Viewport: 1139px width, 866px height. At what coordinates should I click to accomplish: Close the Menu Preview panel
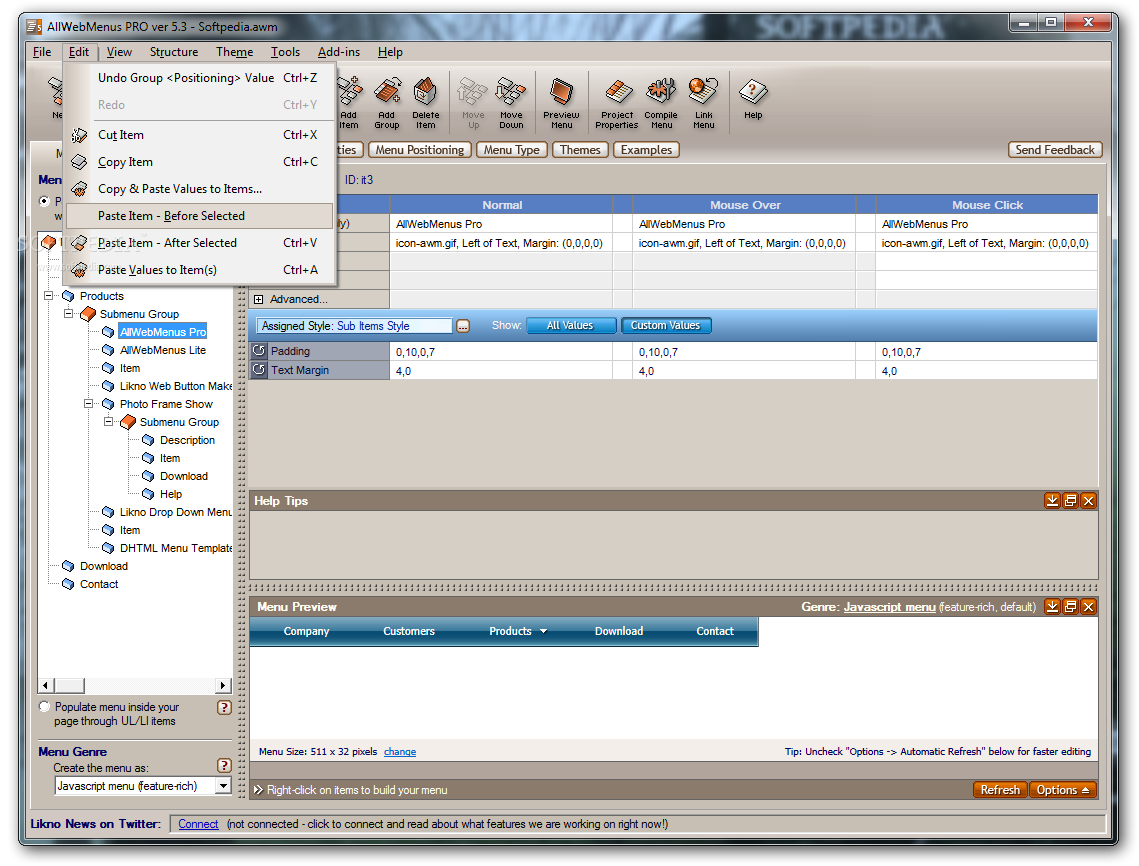pos(1088,607)
